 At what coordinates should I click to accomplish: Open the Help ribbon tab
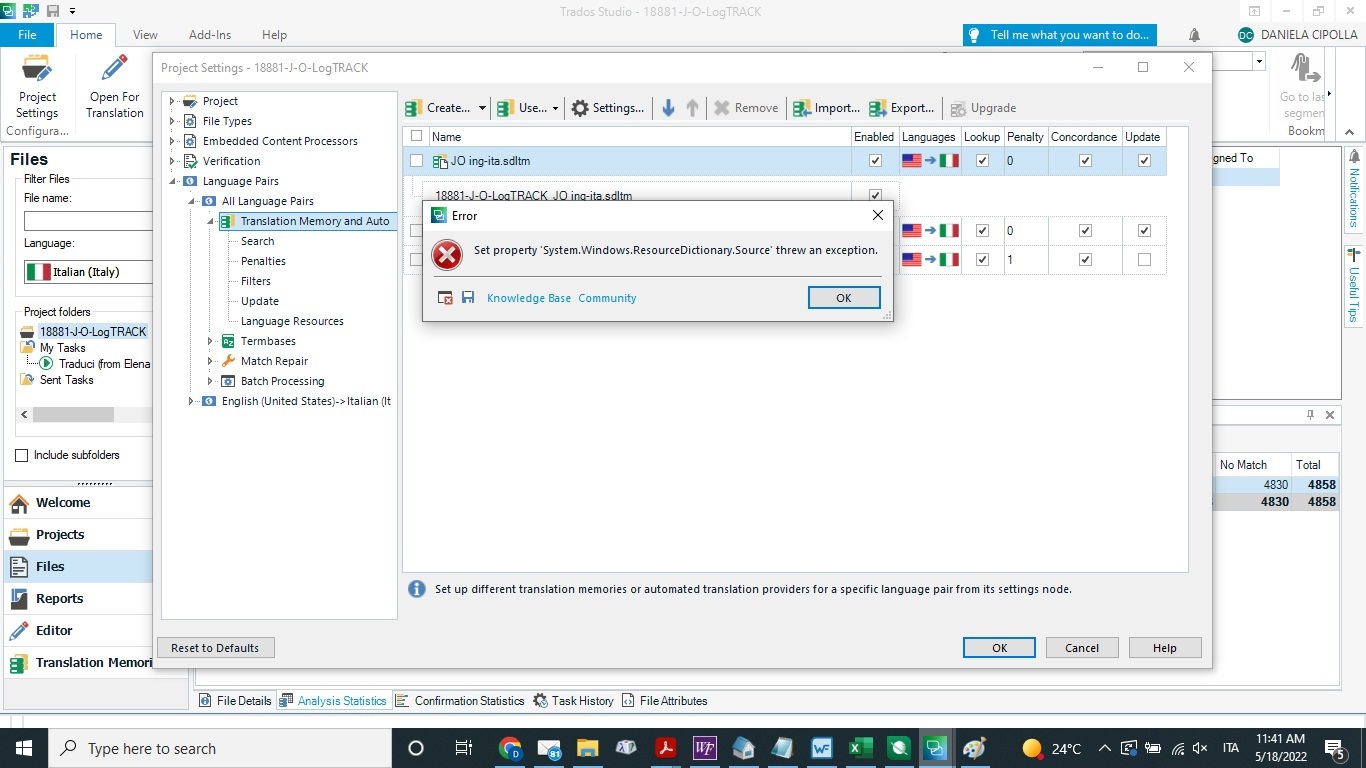click(x=274, y=35)
